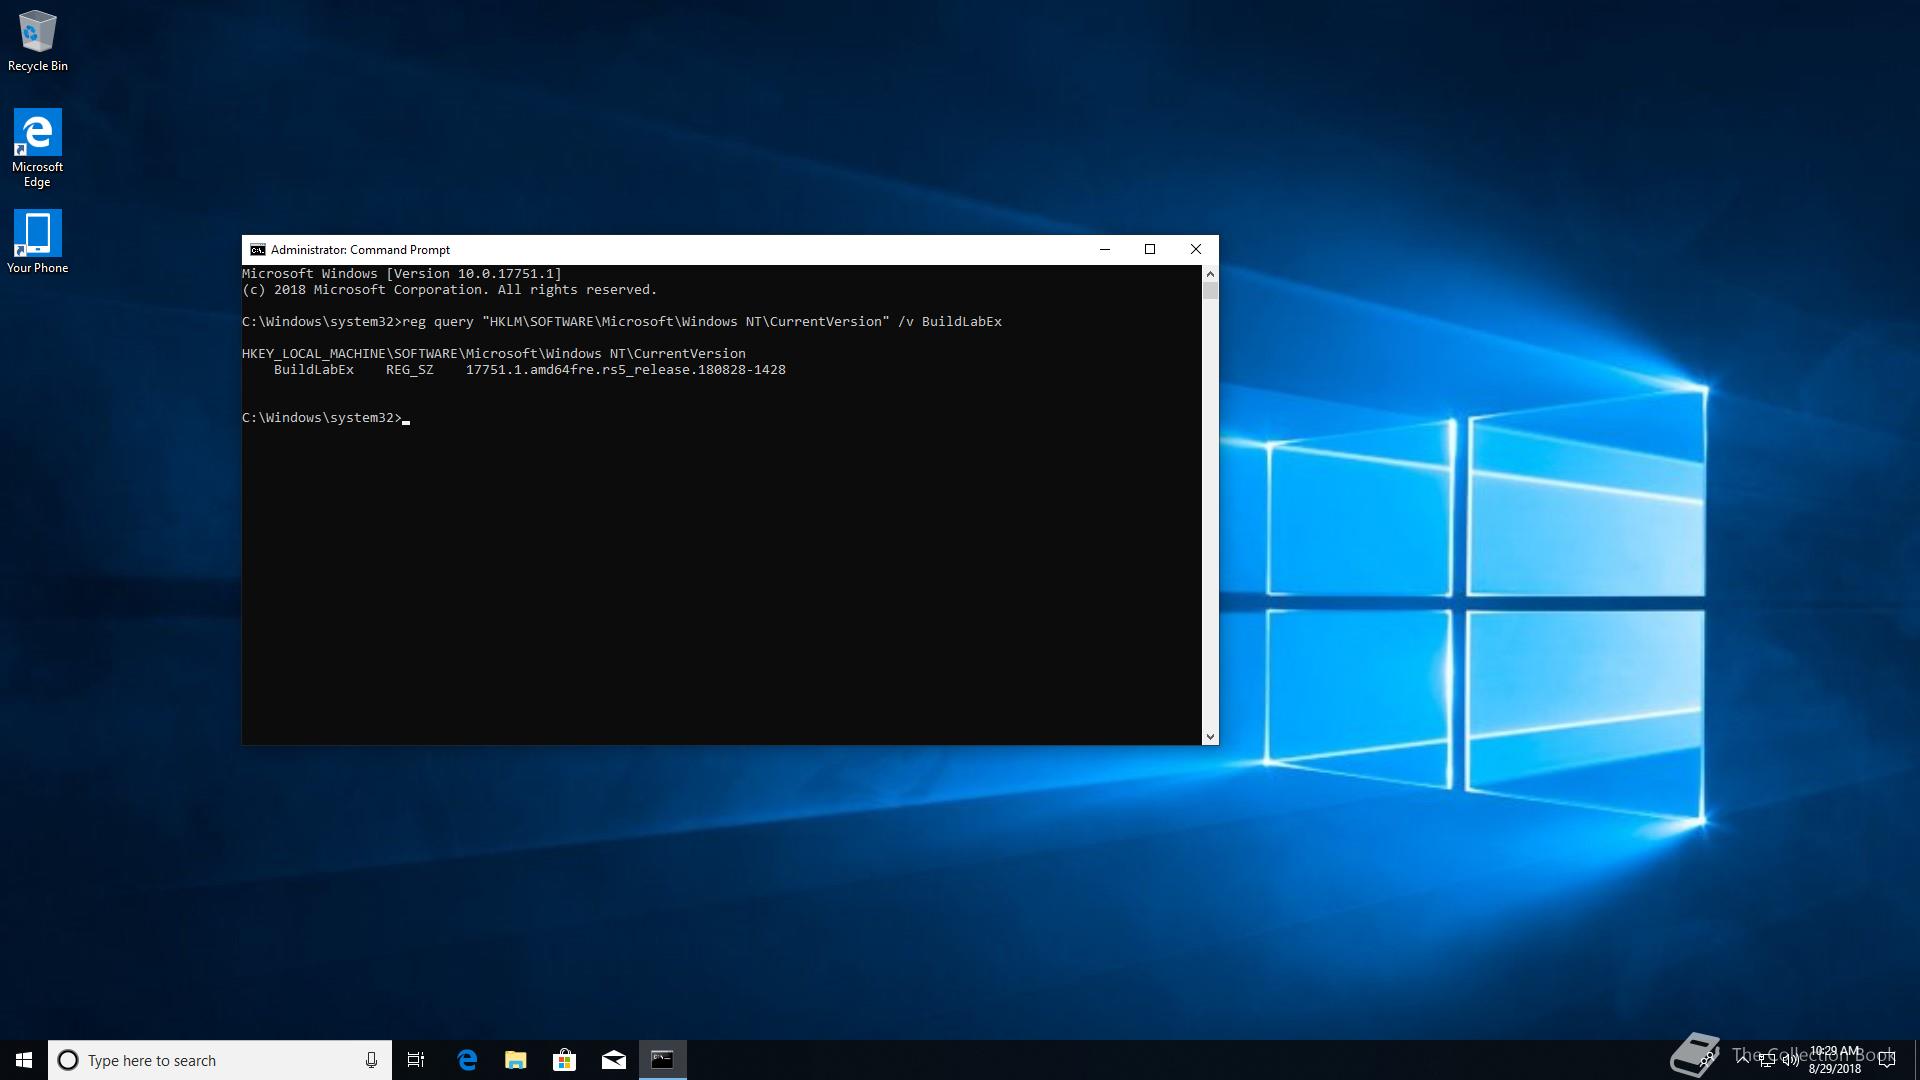Click the typed 'reg query' command line
Image resolution: width=1920 pixels, height=1080 pixels.
pos(622,322)
